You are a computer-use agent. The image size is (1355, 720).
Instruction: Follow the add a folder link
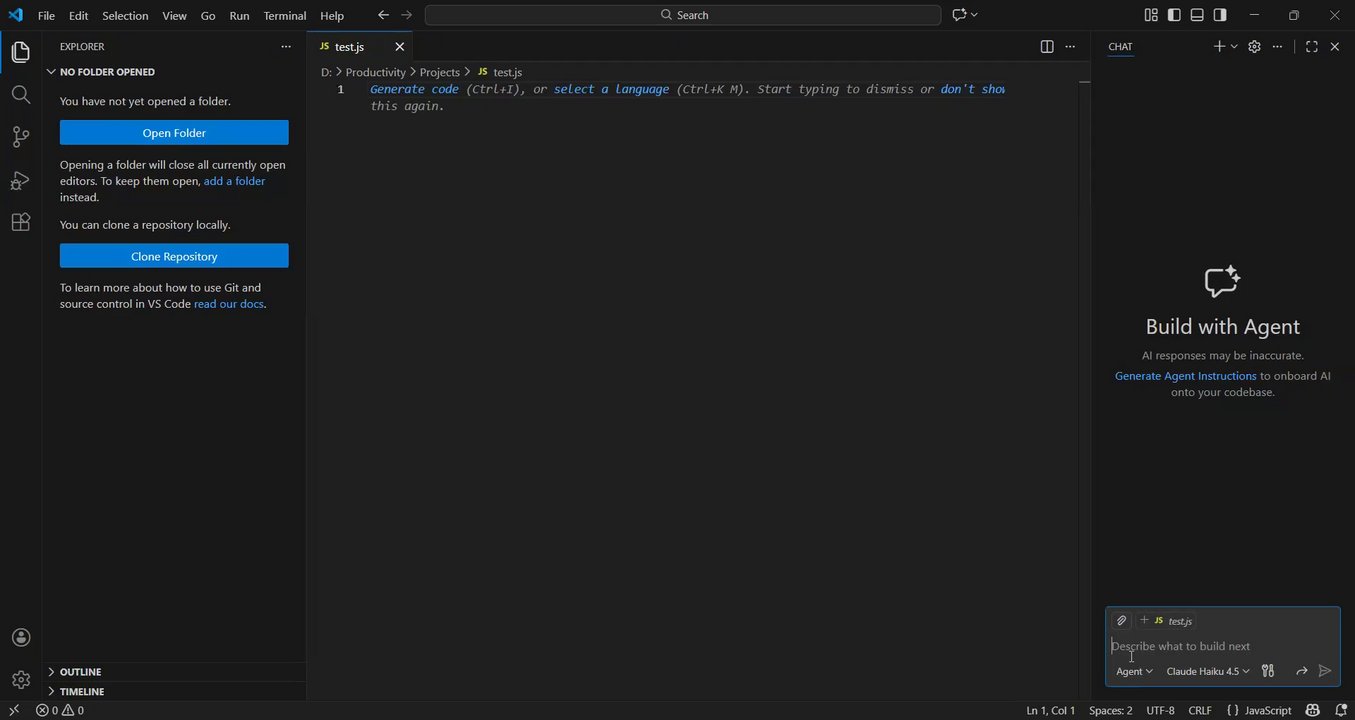(x=235, y=181)
